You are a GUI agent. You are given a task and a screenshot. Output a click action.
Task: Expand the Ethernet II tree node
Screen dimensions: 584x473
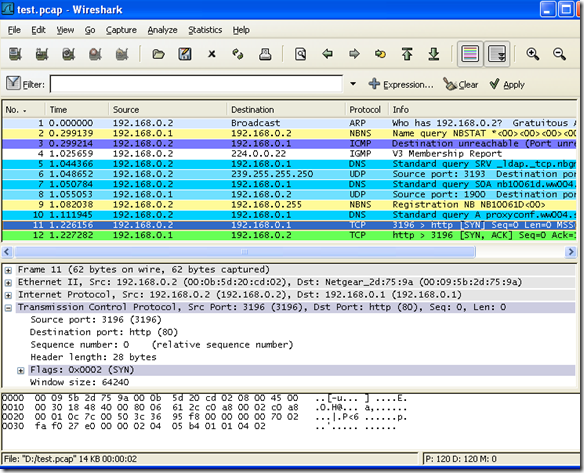click(8, 283)
